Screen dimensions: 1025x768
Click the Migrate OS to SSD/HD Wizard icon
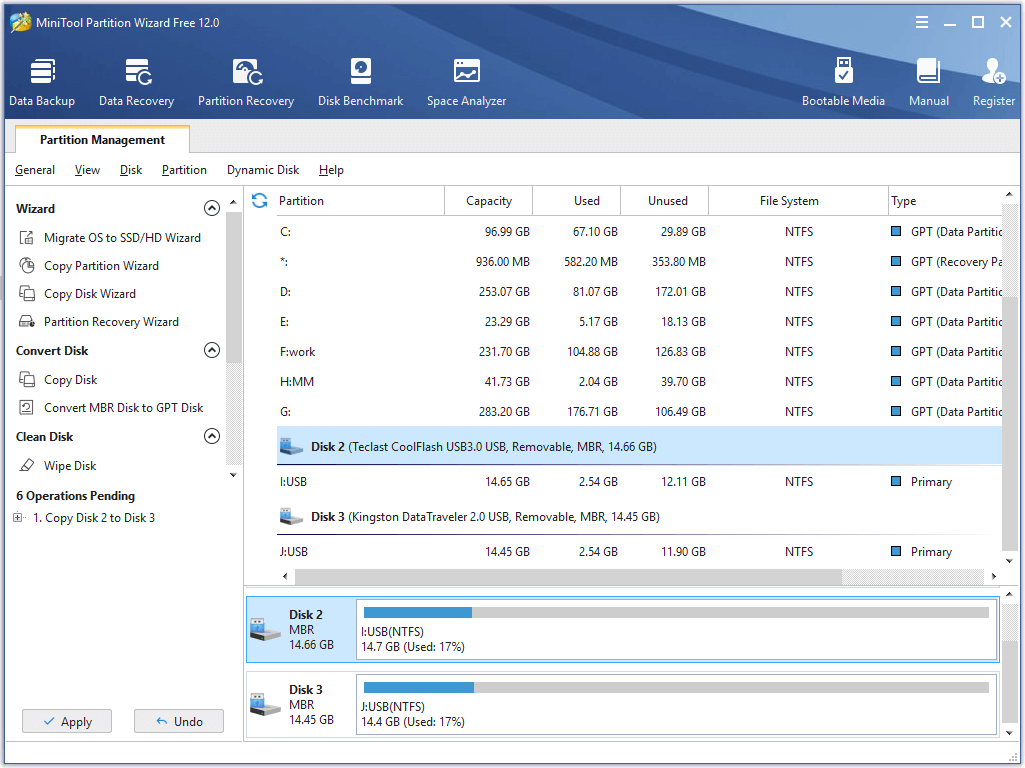tap(27, 237)
